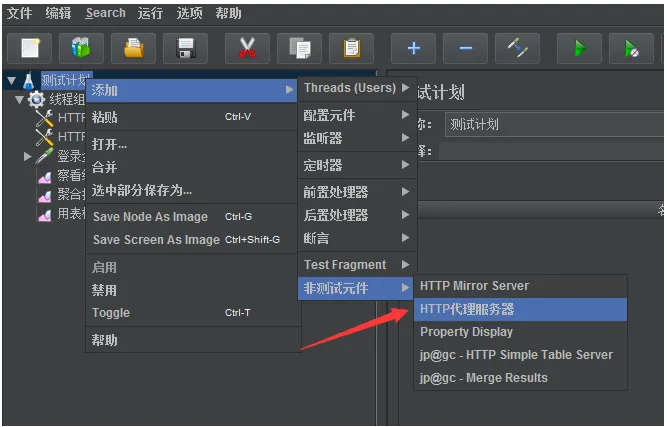Viewport: 667px width, 427px height.
Task: Click the Copy toolbar icon
Action: [x=299, y=48]
